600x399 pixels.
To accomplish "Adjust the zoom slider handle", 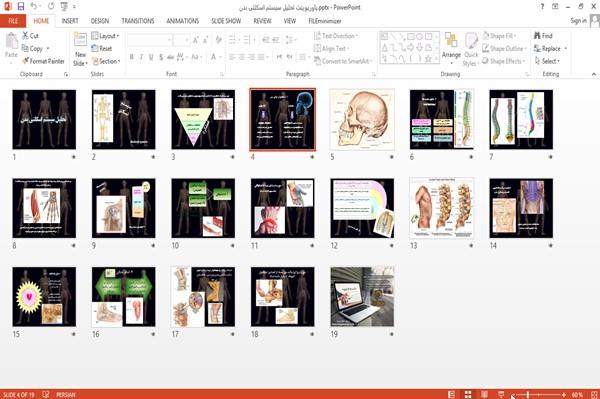I will 527,394.
